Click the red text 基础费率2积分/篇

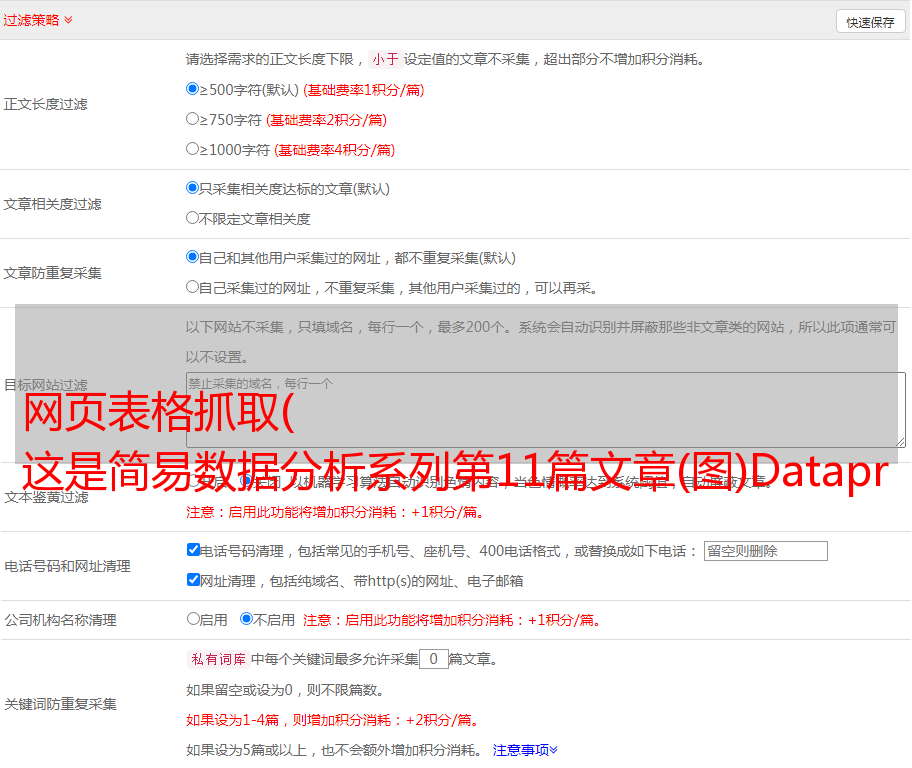pos(326,120)
